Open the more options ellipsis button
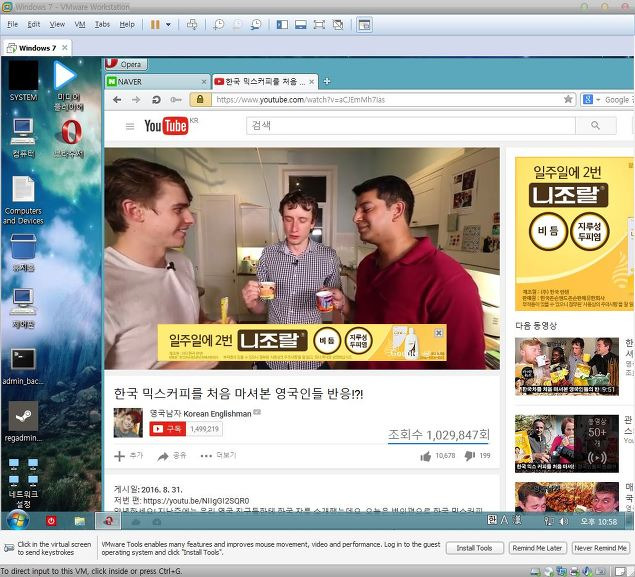 (218, 456)
